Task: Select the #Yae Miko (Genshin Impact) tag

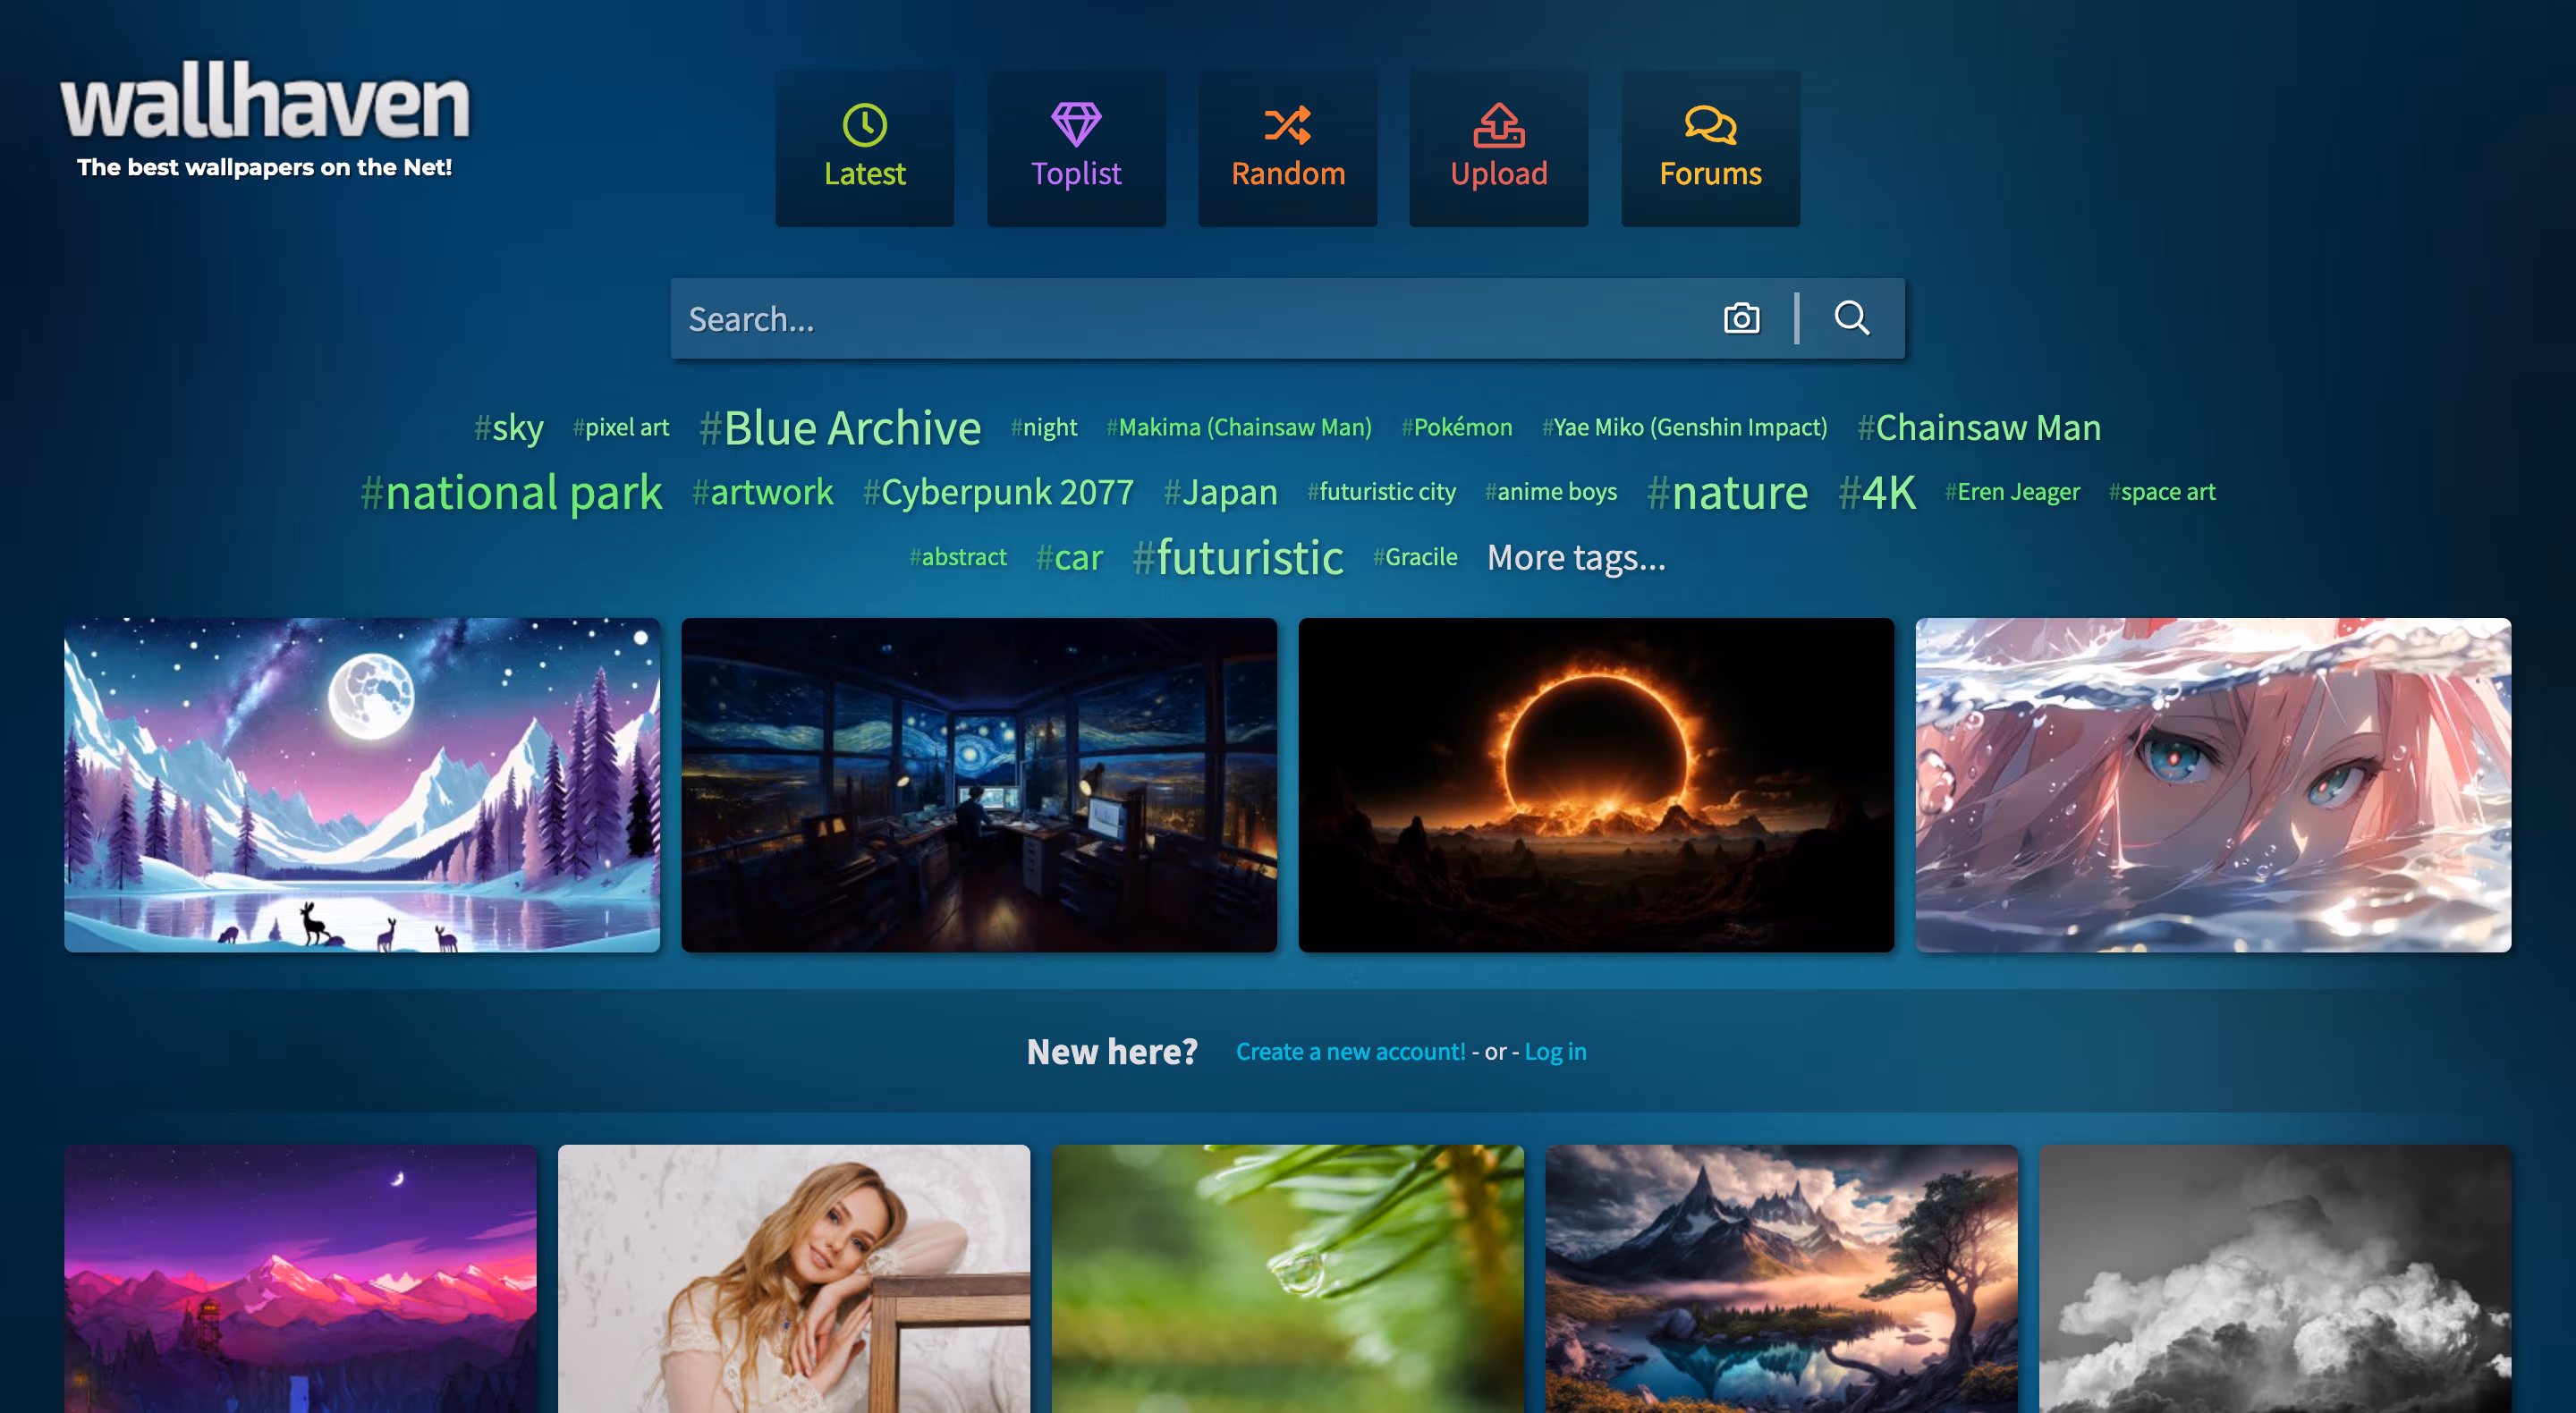Action: pos(1684,428)
